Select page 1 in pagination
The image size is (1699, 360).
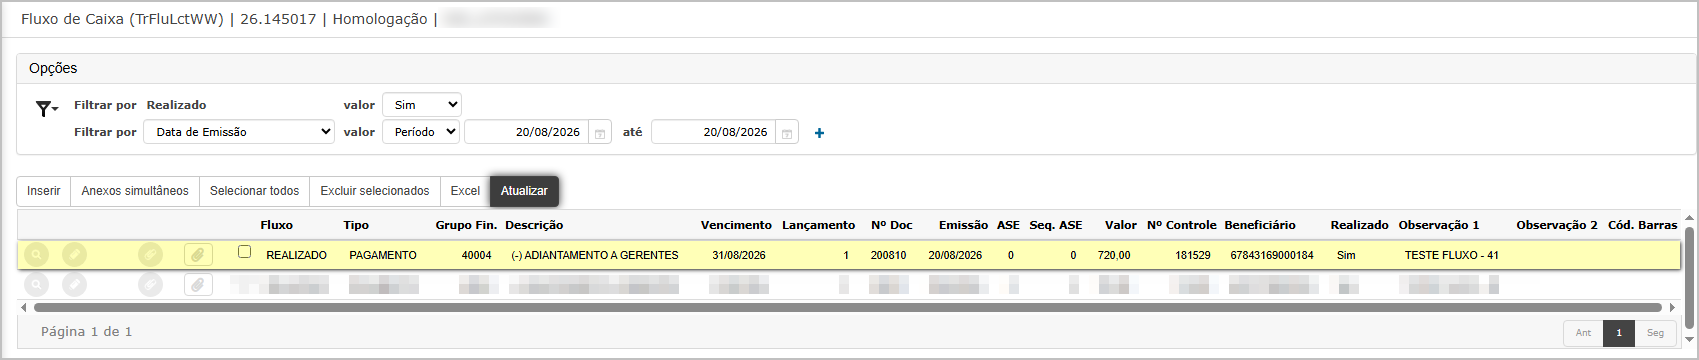click(x=1619, y=333)
